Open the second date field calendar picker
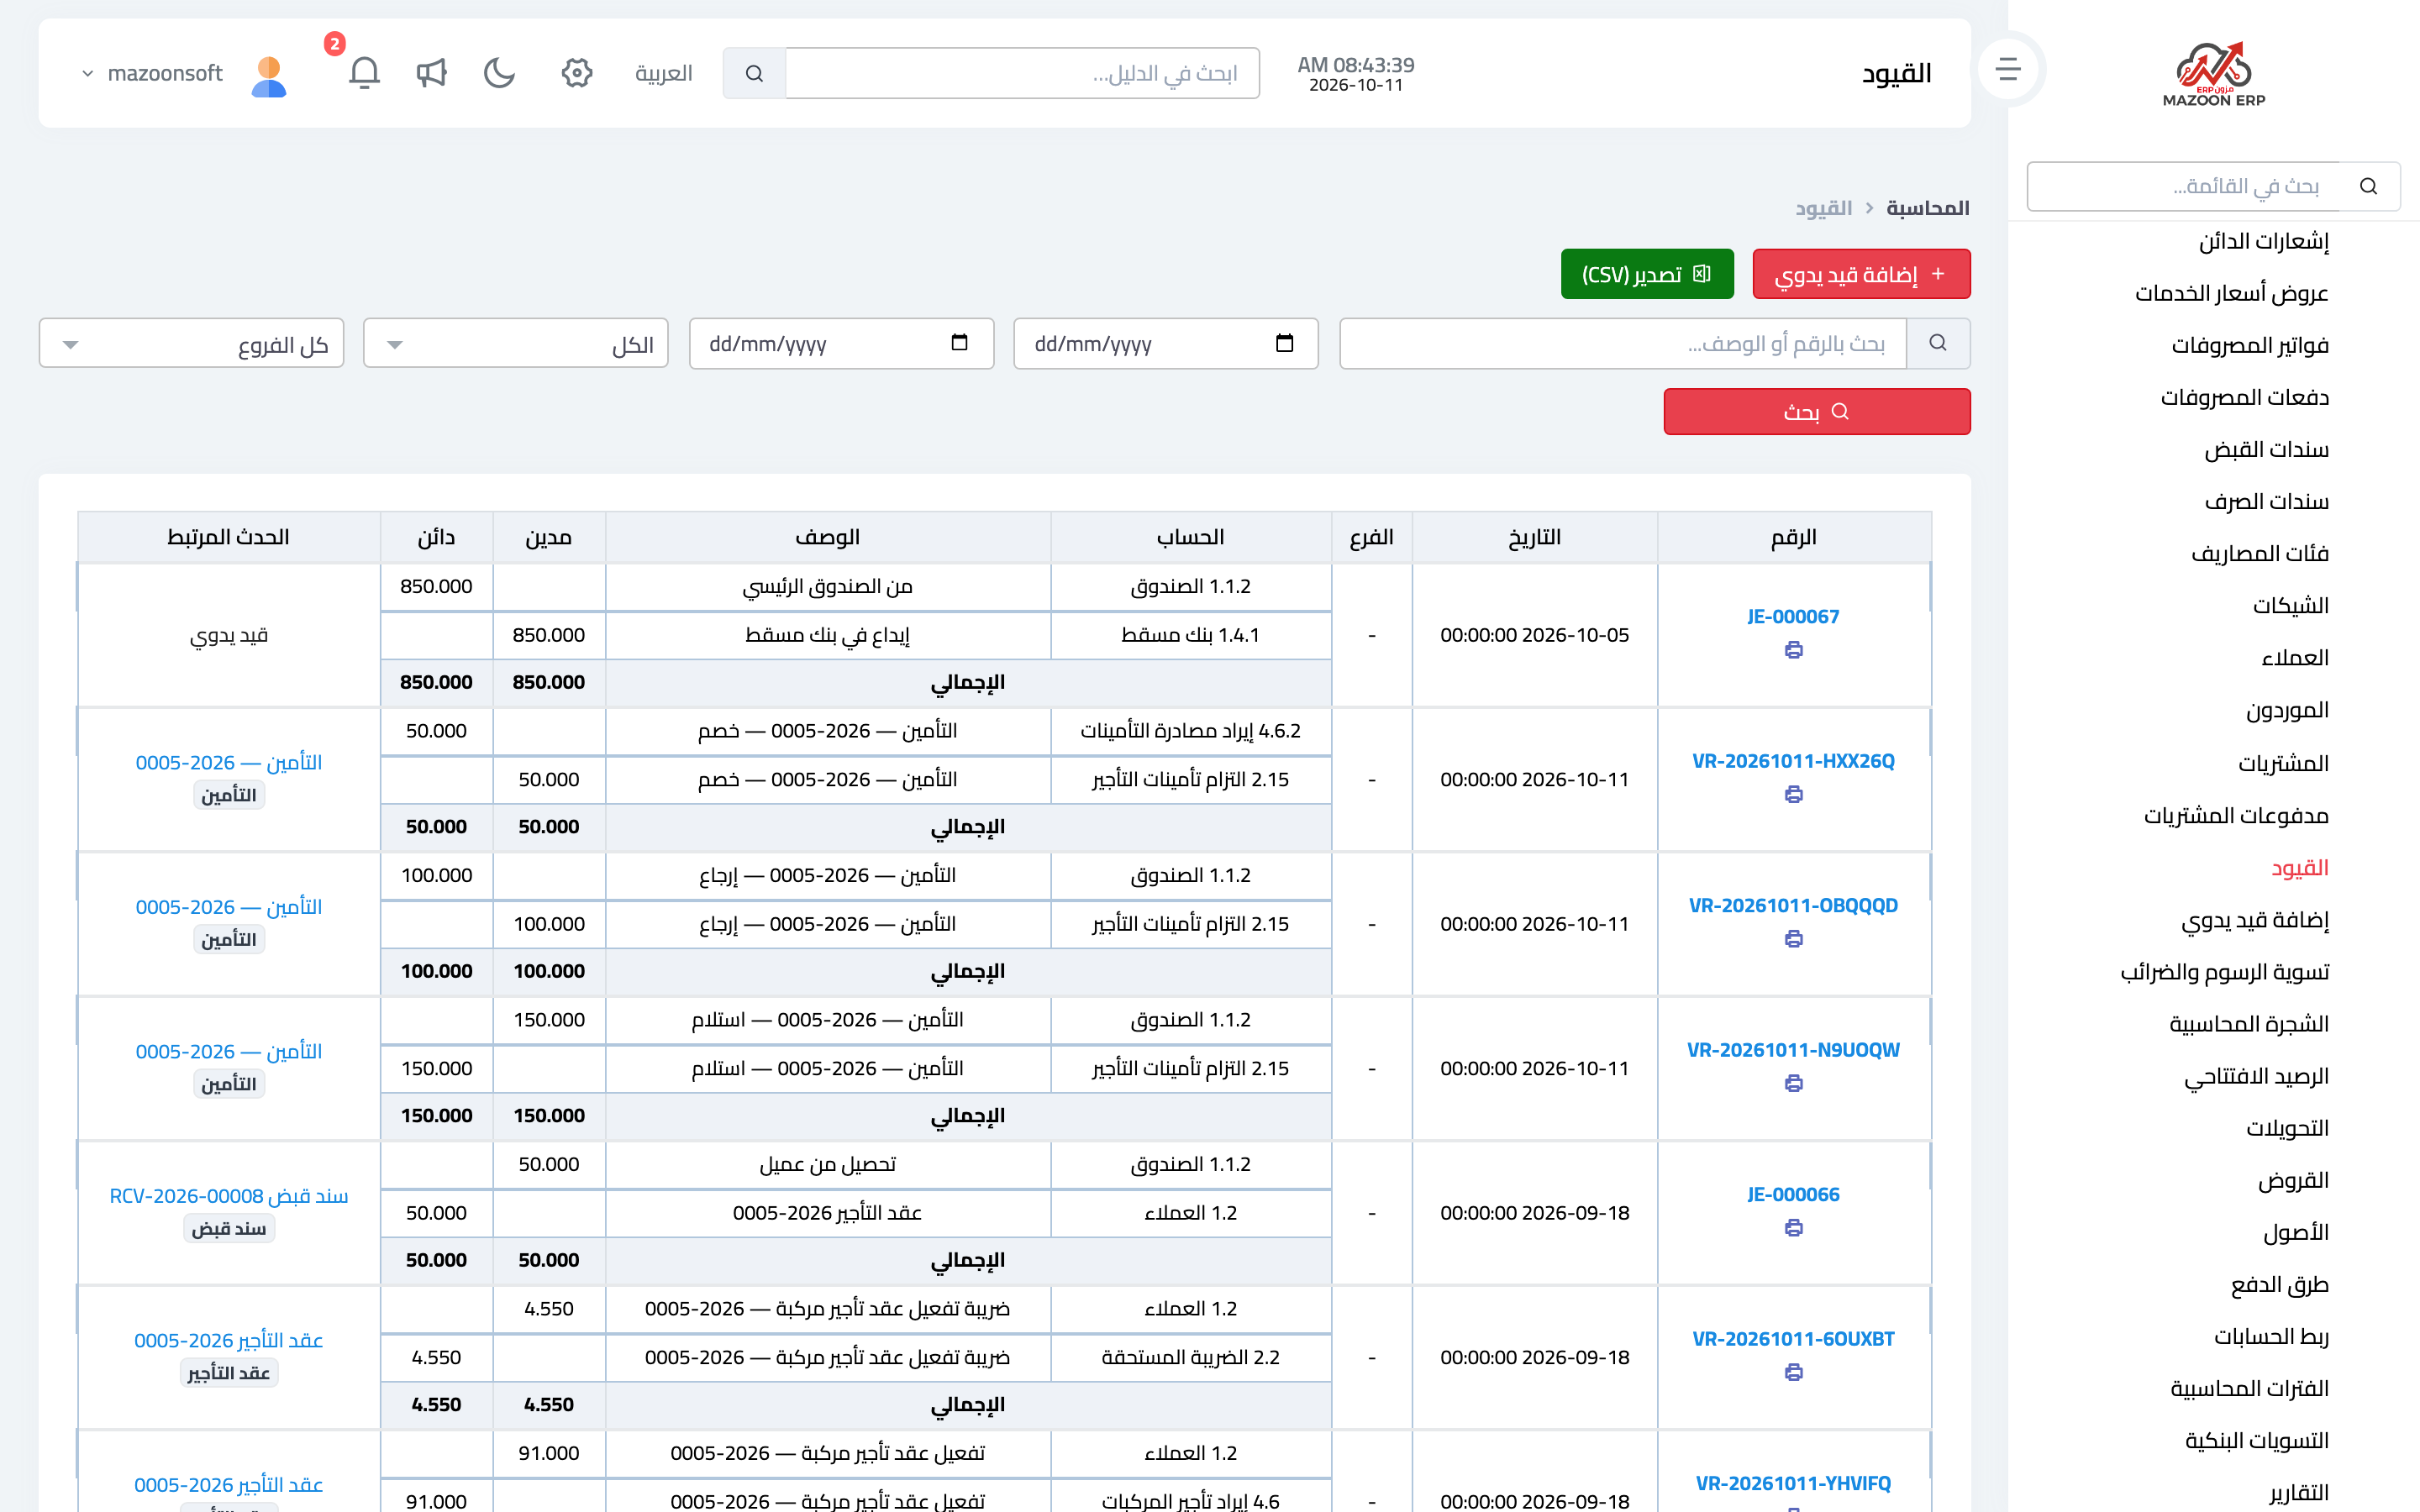2420x1512 pixels. [959, 343]
